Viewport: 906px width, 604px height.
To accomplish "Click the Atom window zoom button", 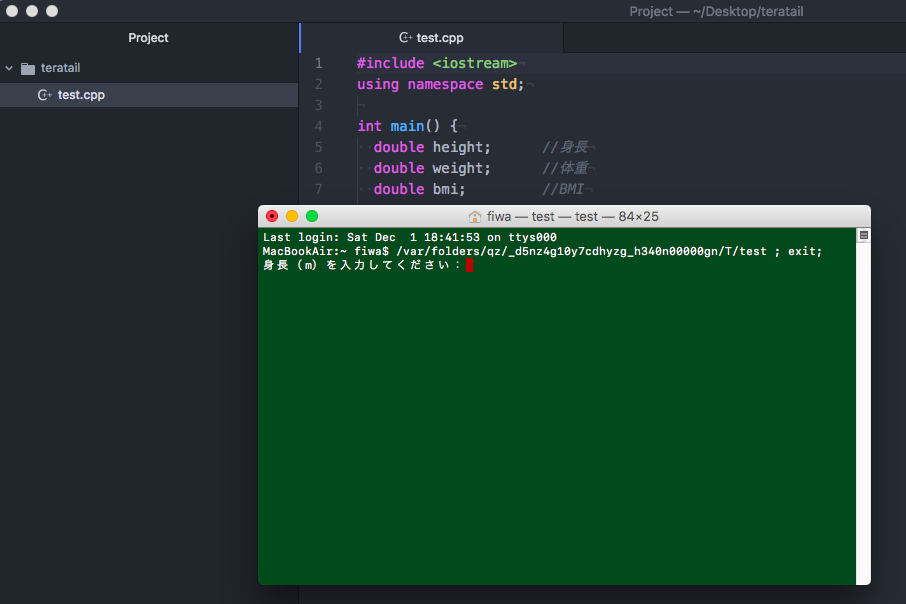I will (x=52, y=11).
